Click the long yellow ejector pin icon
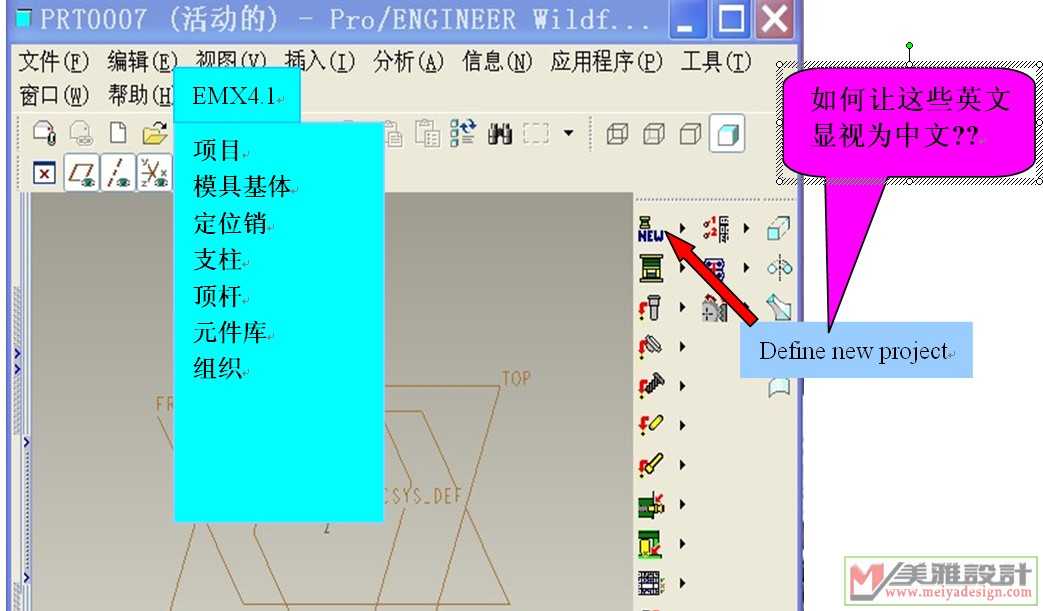The height and width of the screenshot is (611, 1043). [651, 464]
